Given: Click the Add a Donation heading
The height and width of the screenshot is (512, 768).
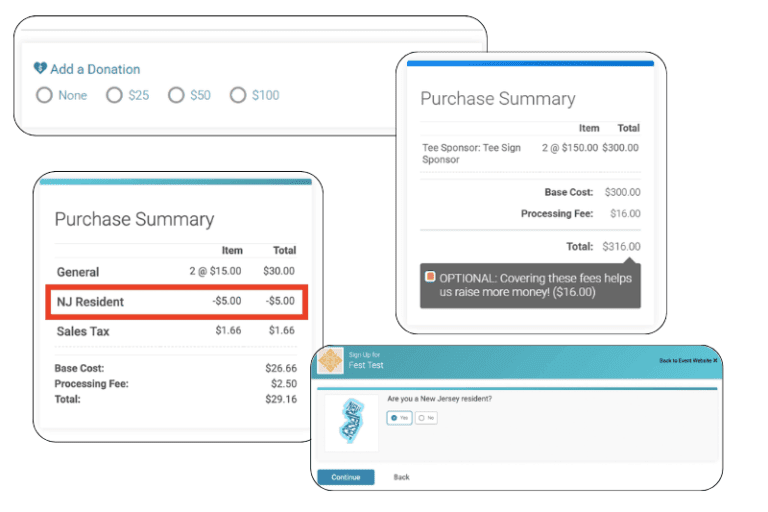Looking at the screenshot, I should tap(95, 69).
